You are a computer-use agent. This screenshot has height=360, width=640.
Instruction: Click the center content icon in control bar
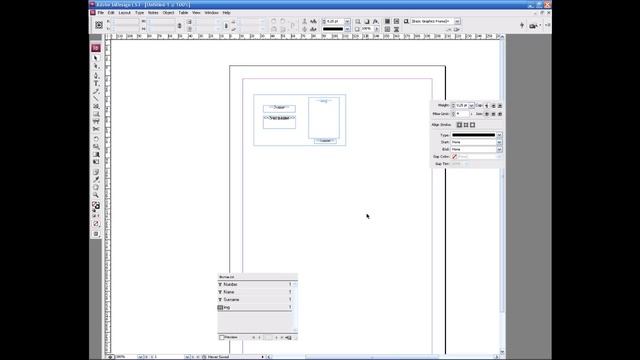387,29
